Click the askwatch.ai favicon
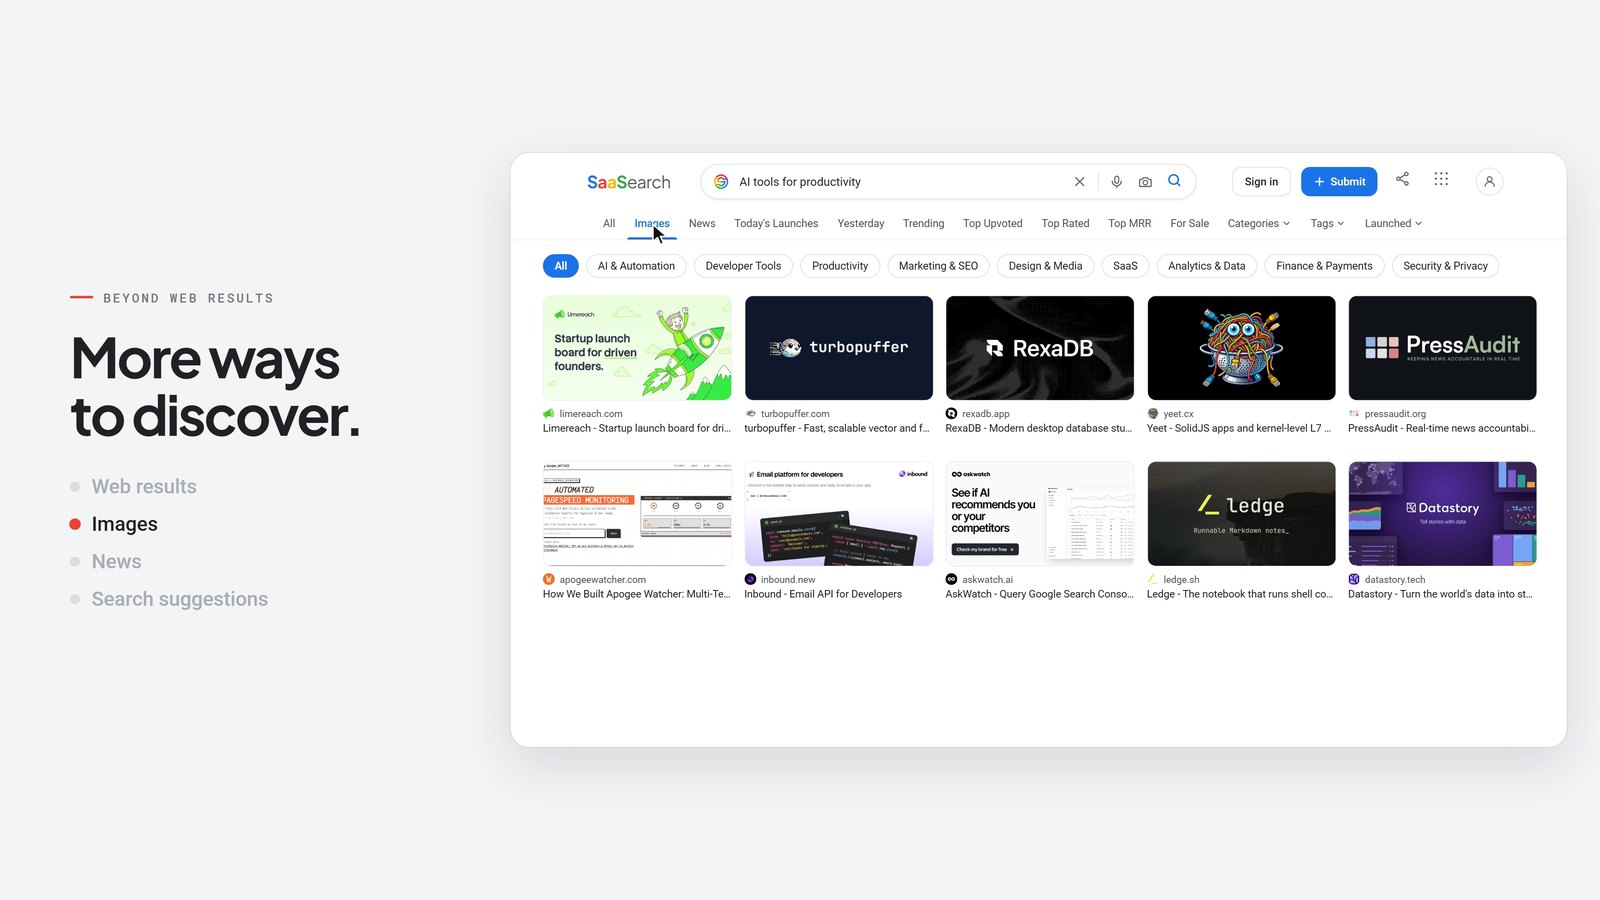Image resolution: width=1600 pixels, height=900 pixels. click(x=951, y=579)
